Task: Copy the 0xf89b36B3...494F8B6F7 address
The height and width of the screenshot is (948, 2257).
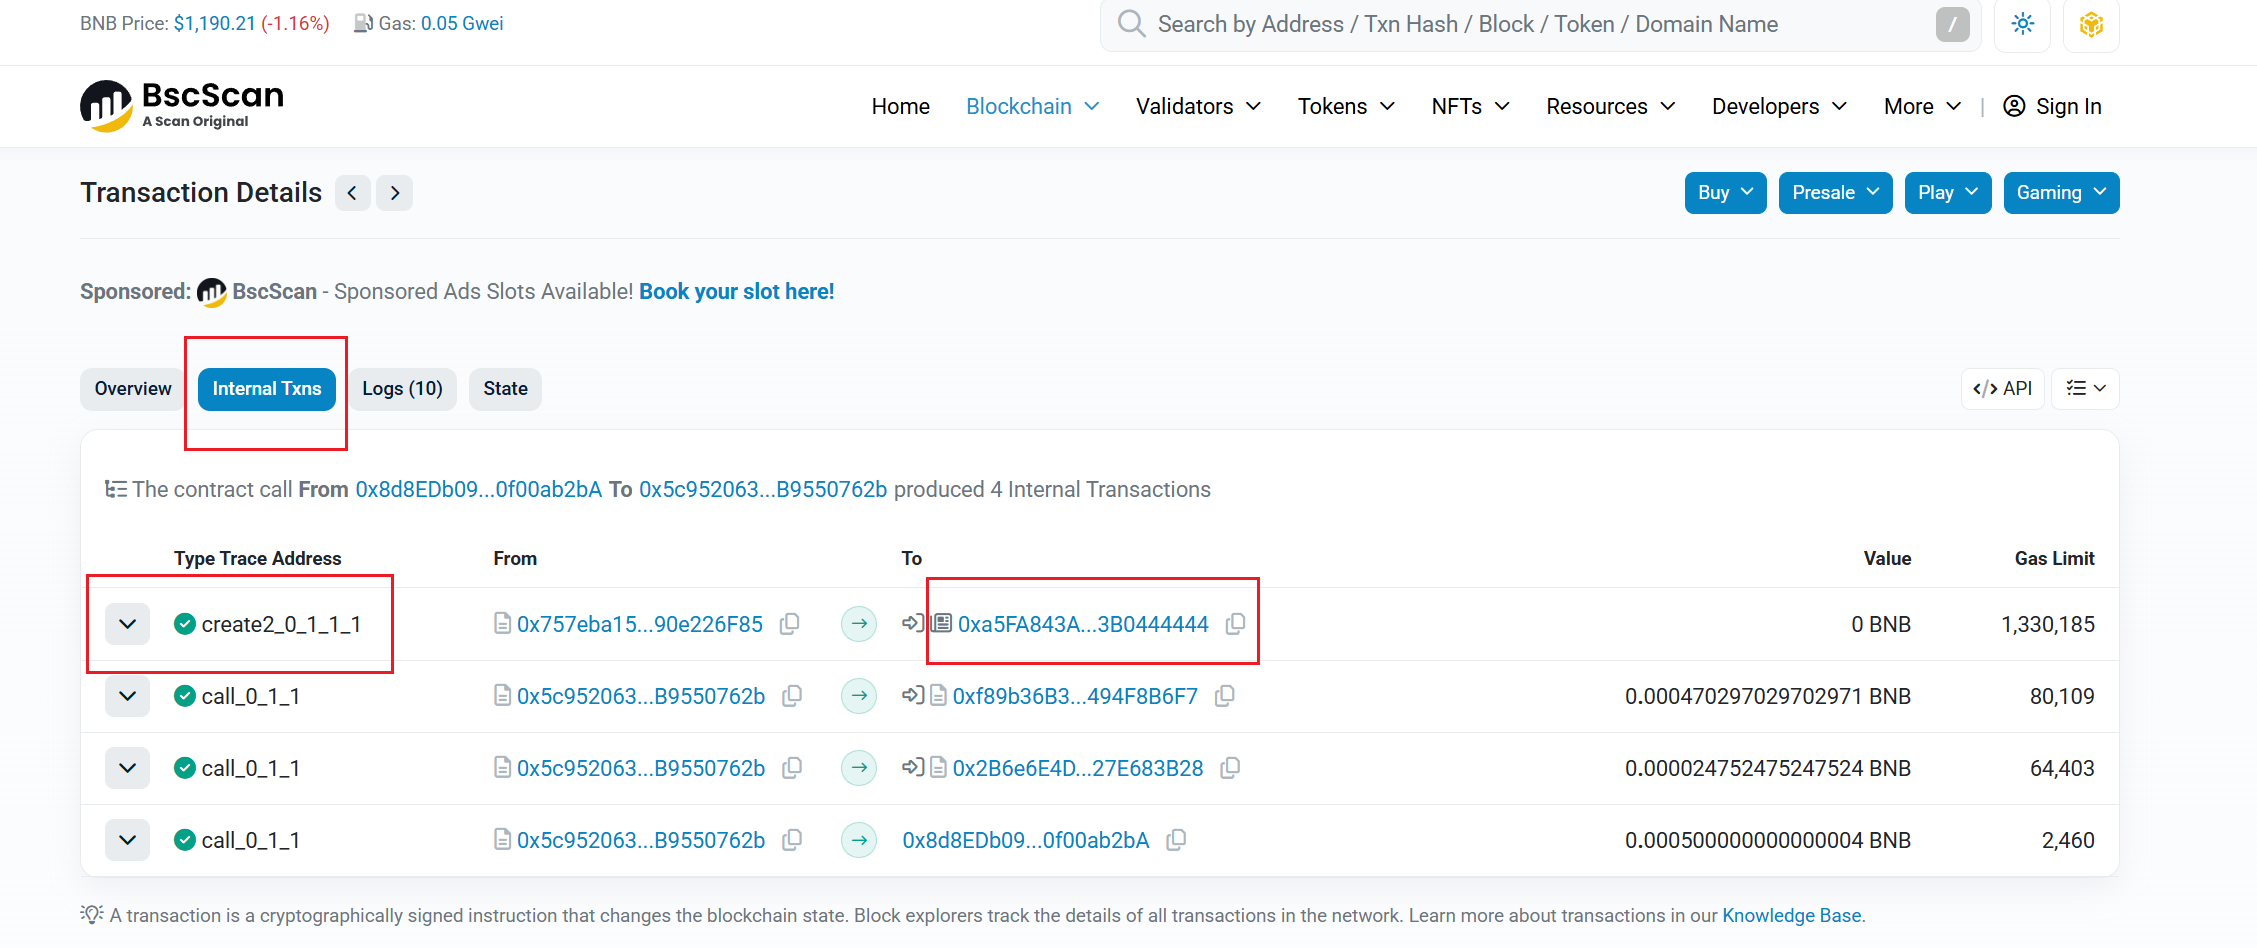Action: (1224, 696)
